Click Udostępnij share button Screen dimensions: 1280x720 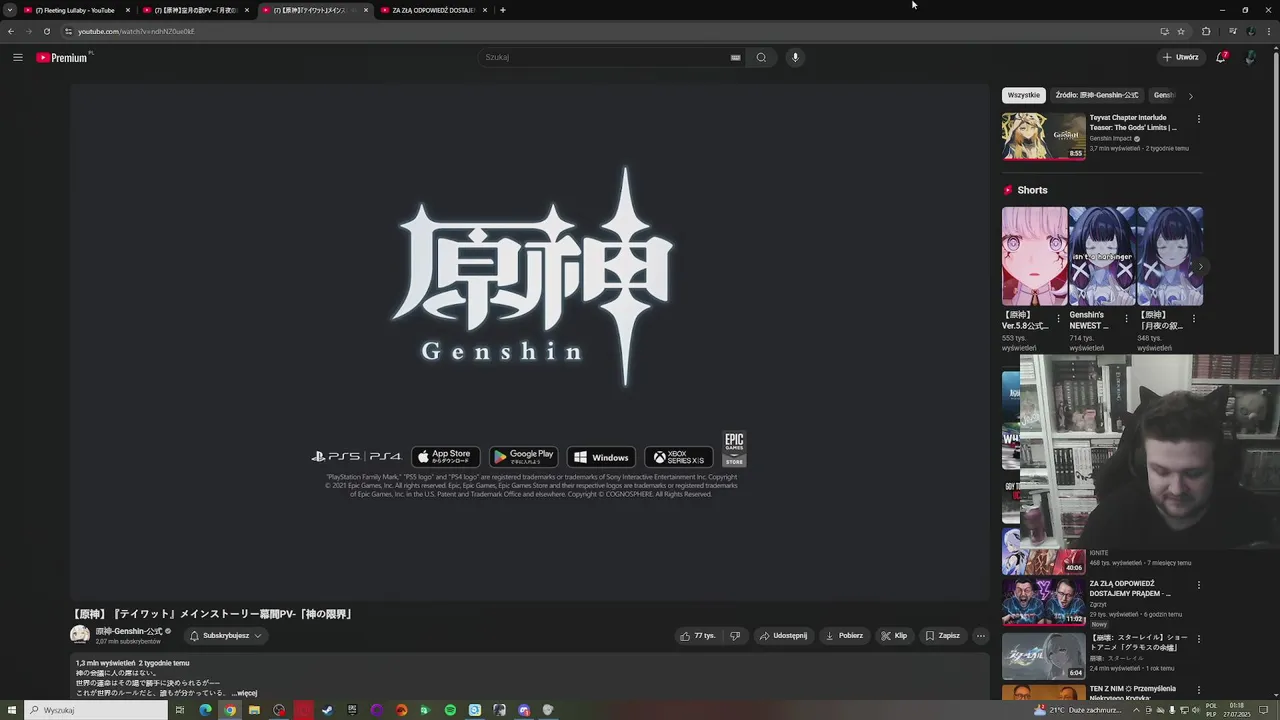tap(783, 635)
